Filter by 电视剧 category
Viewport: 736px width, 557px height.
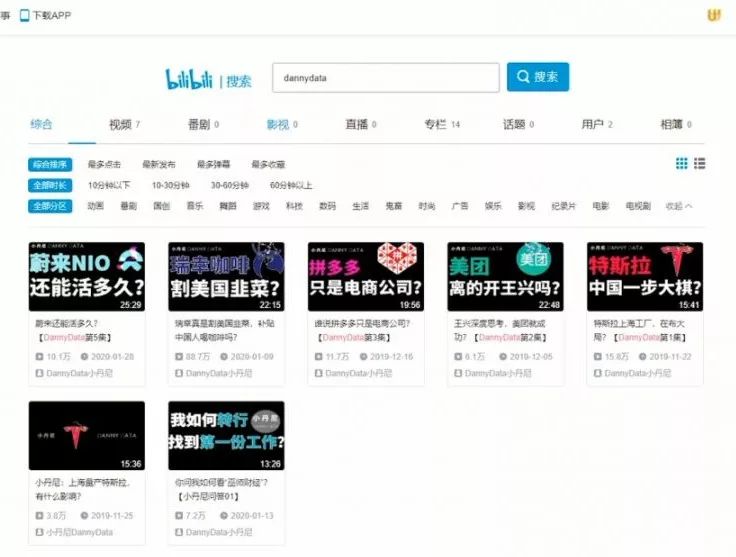point(638,206)
